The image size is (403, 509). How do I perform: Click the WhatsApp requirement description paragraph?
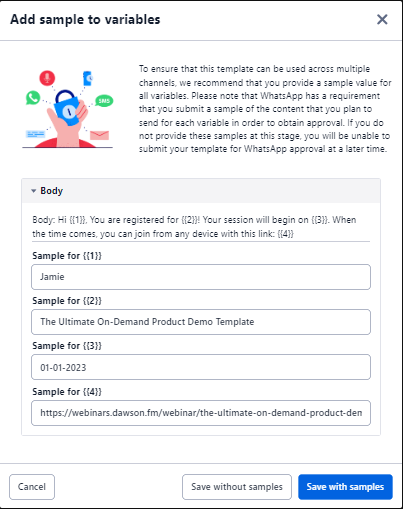click(265, 109)
